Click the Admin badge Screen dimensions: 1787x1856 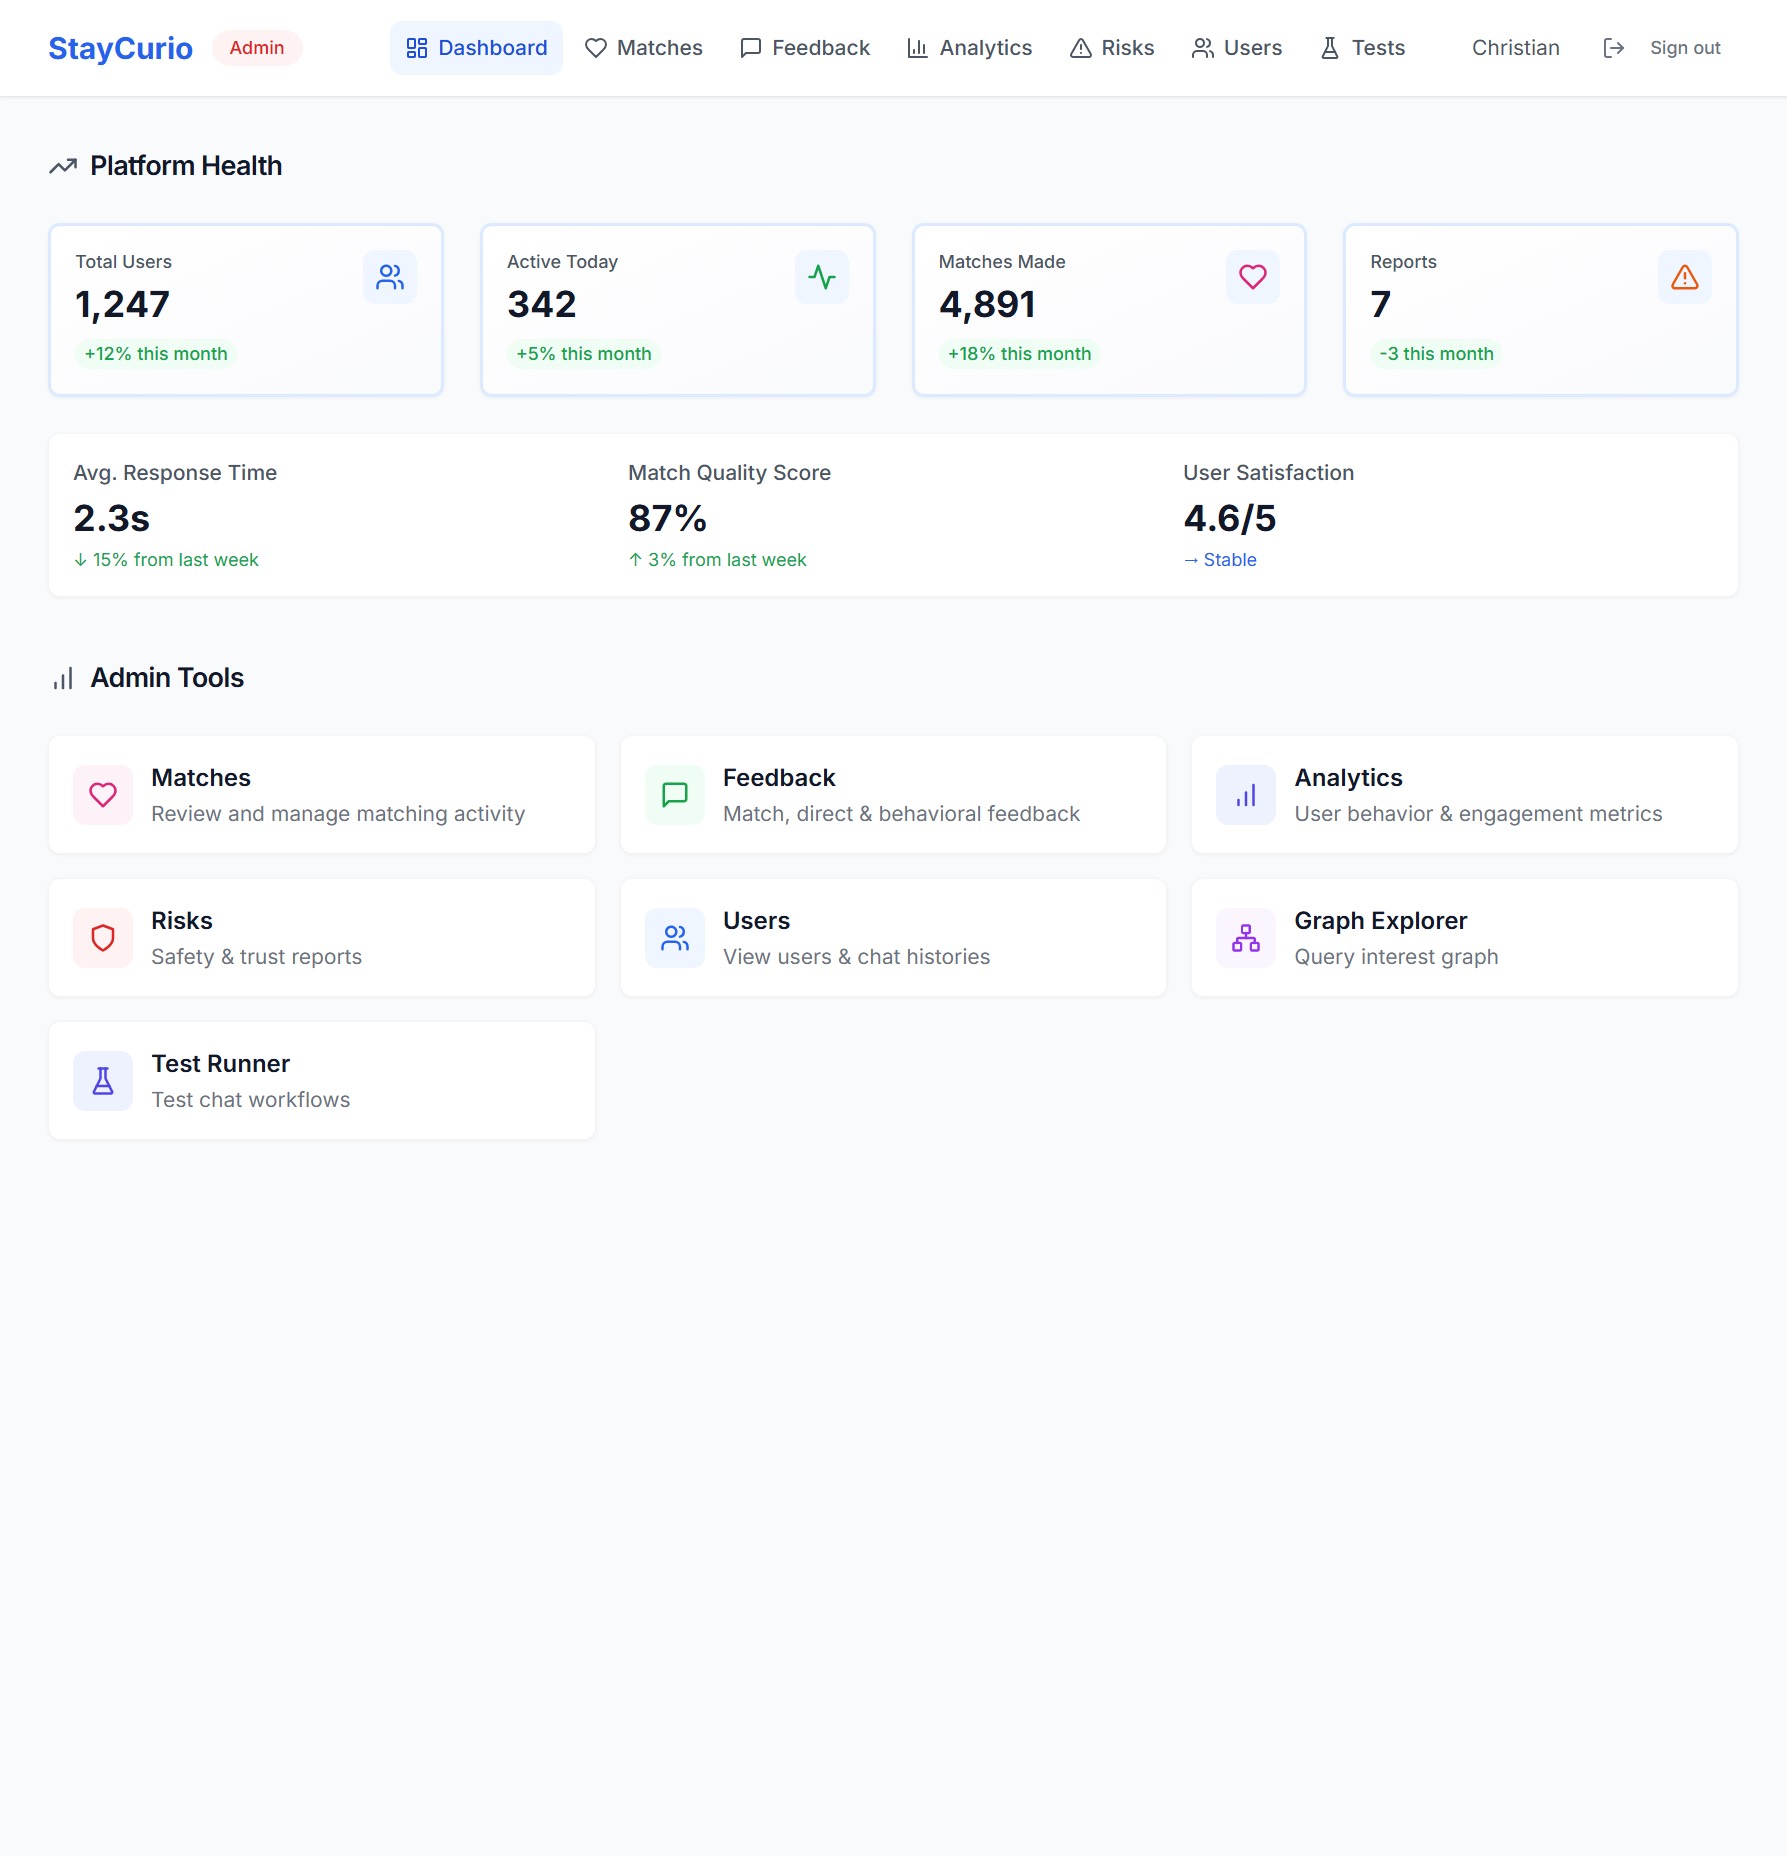tap(257, 48)
